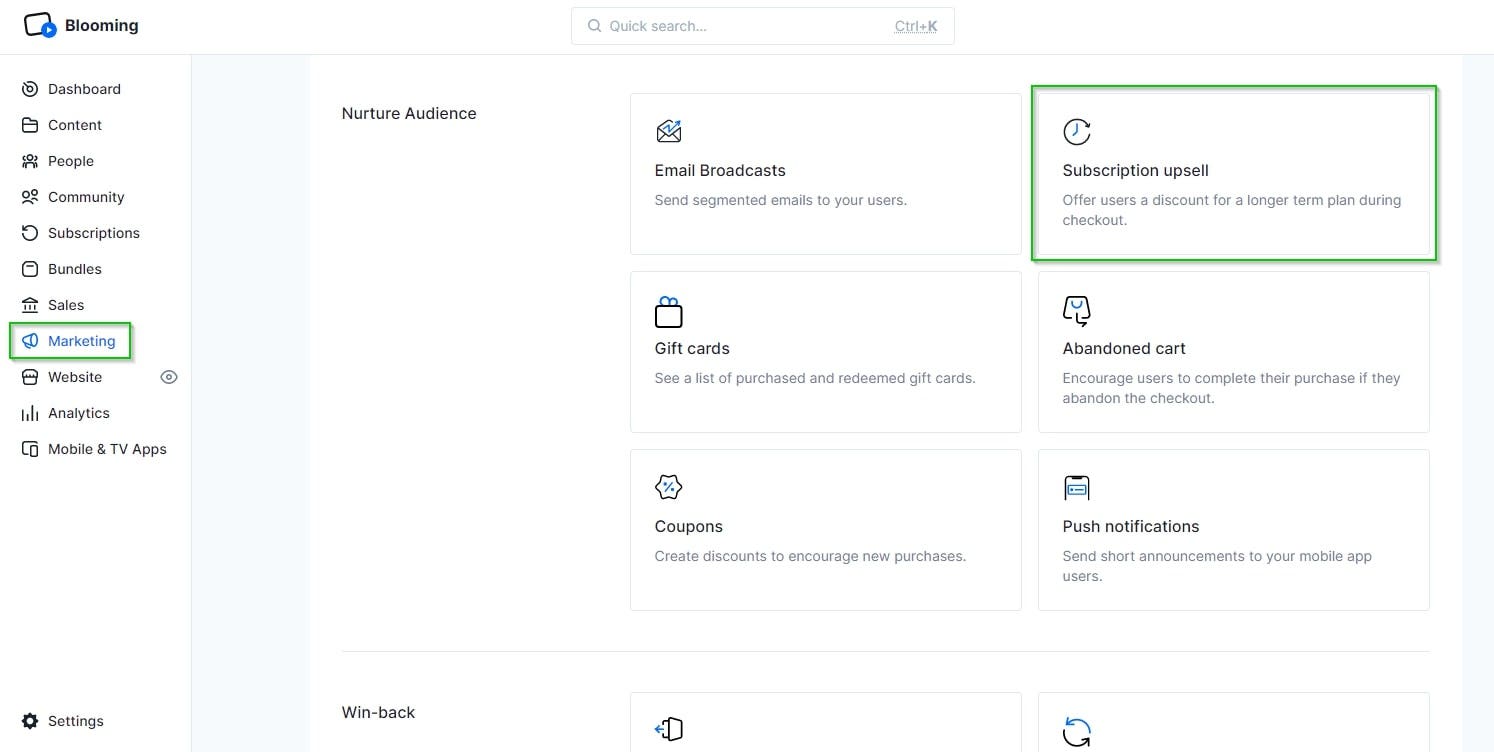Click the Push notifications icon
Image resolution: width=1494 pixels, height=752 pixels.
pyautogui.click(x=1076, y=487)
